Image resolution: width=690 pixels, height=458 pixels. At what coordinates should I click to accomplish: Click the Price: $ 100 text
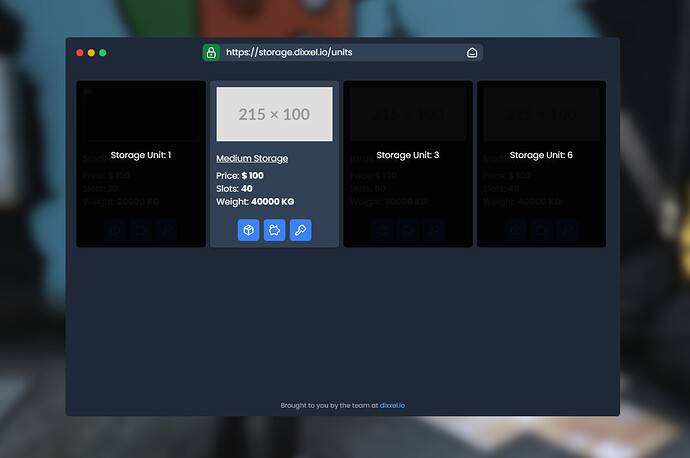240,176
